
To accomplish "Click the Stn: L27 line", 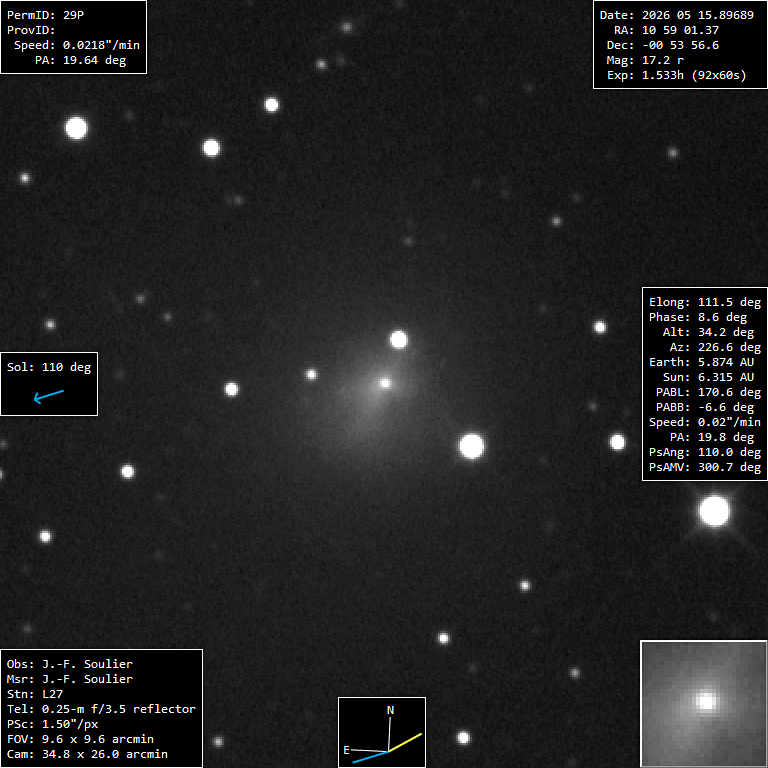I will click(x=35, y=694).
